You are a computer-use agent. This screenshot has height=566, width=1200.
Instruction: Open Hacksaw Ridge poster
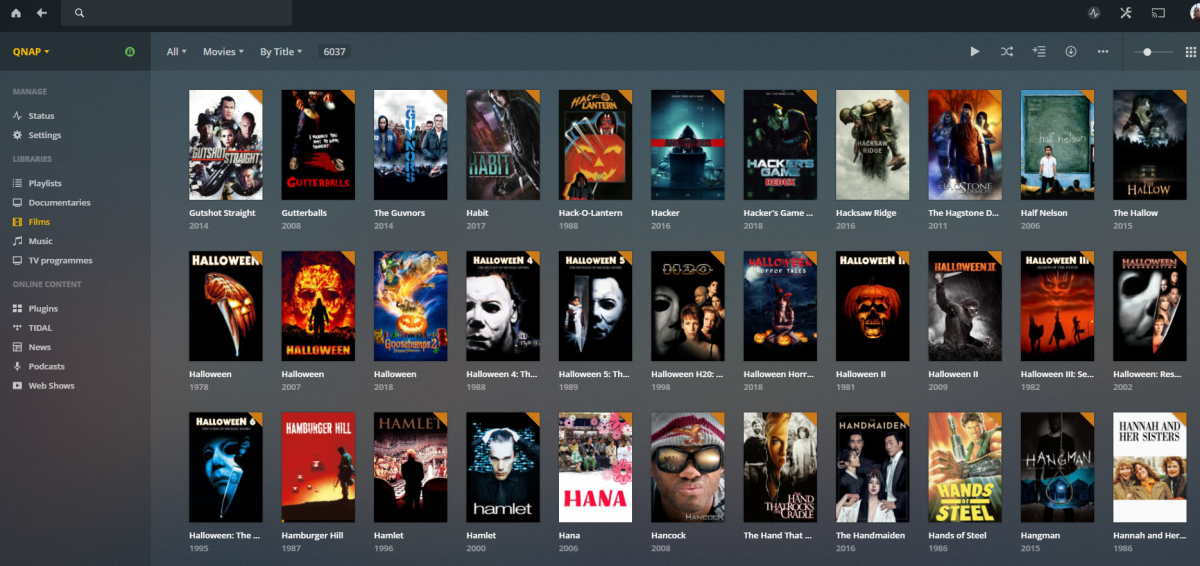(x=873, y=145)
